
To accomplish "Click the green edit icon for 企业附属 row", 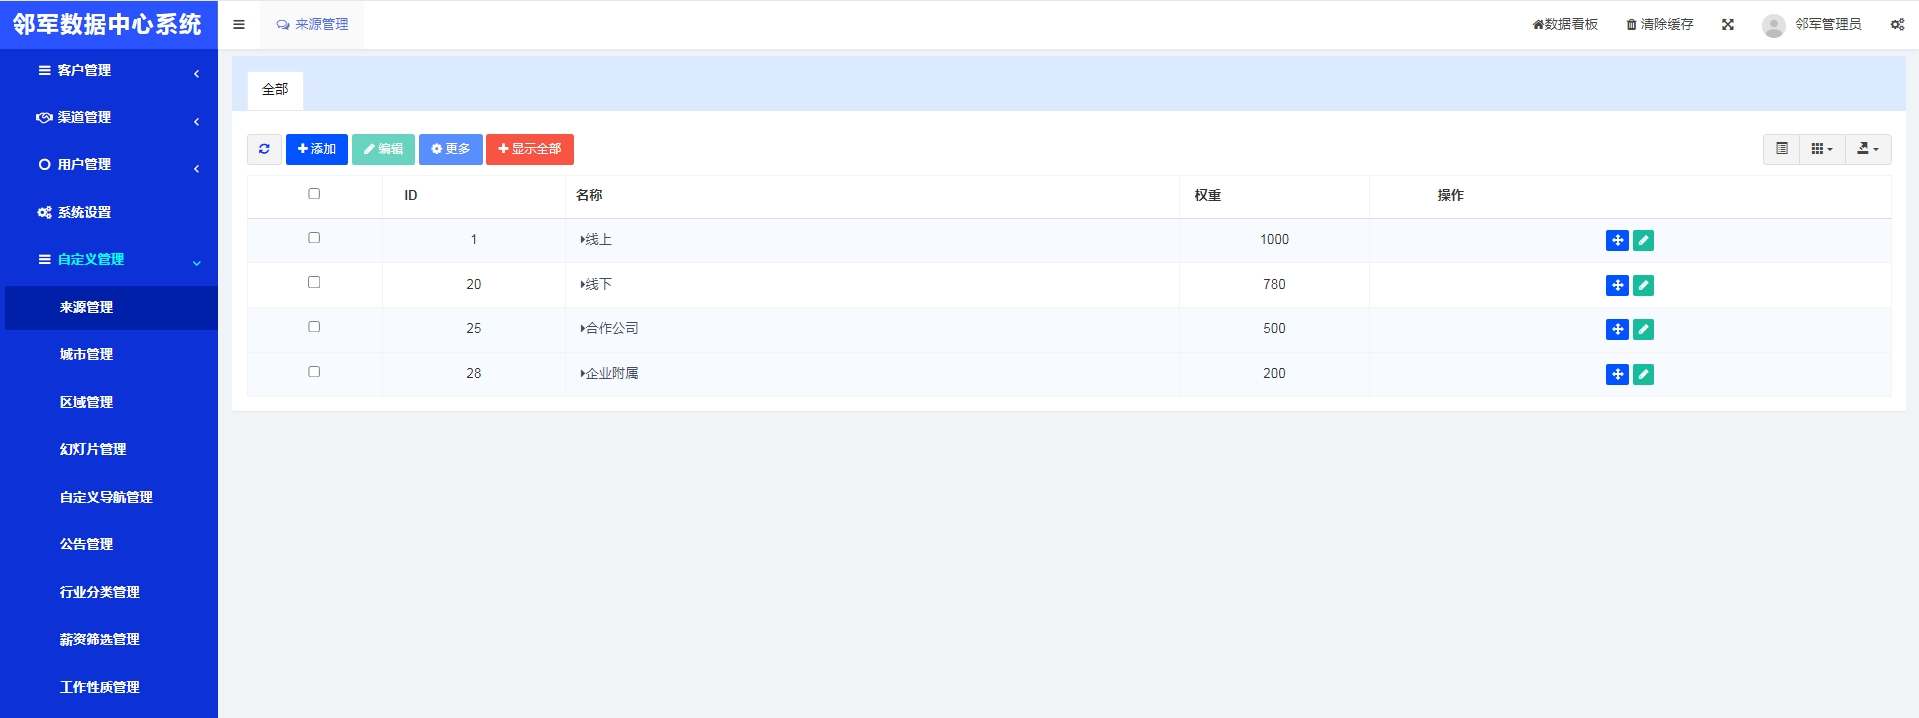I will (x=1643, y=374).
